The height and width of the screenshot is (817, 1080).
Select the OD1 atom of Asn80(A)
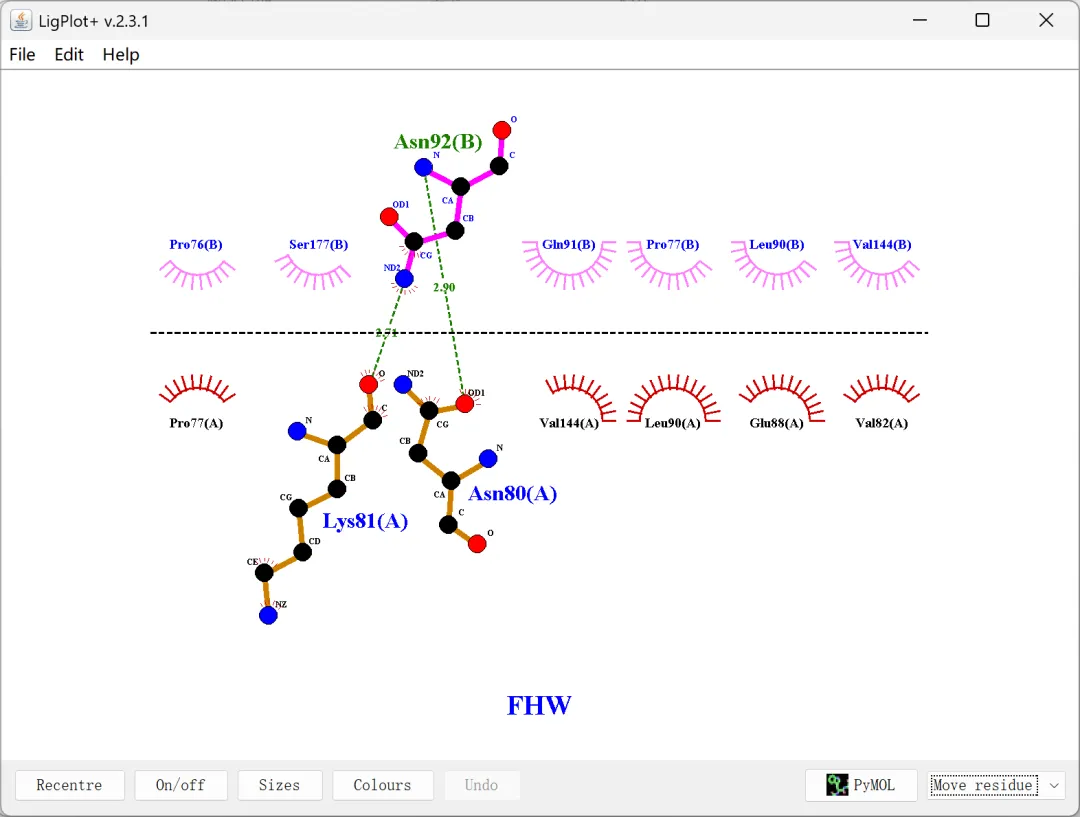pyautogui.click(x=465, y=404)
